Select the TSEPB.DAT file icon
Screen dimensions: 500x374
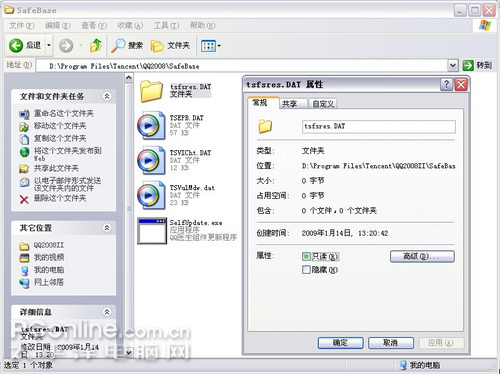(x=151, y=126)
